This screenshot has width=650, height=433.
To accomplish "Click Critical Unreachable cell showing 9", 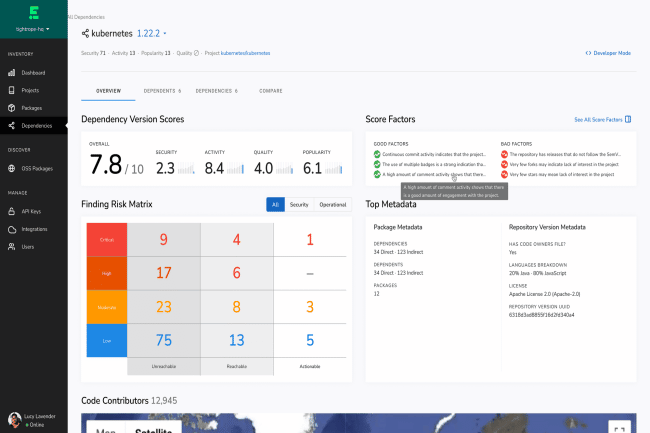I will click(164, 239).
